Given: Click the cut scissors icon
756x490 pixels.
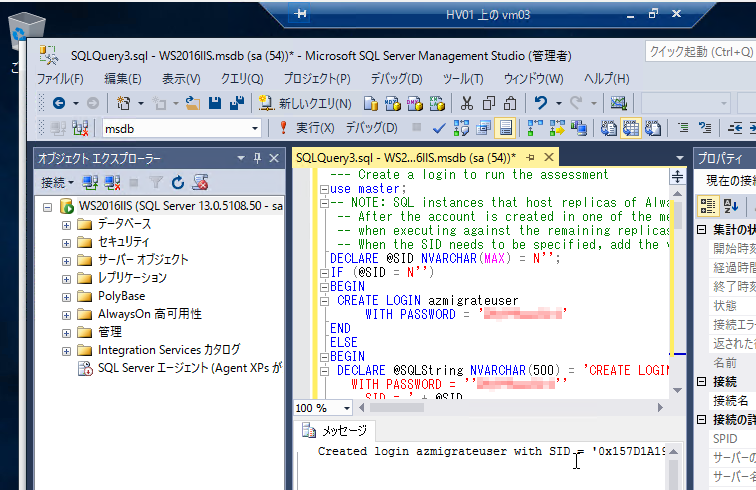Looking at the screenshot, I should (x=467, y=103).
